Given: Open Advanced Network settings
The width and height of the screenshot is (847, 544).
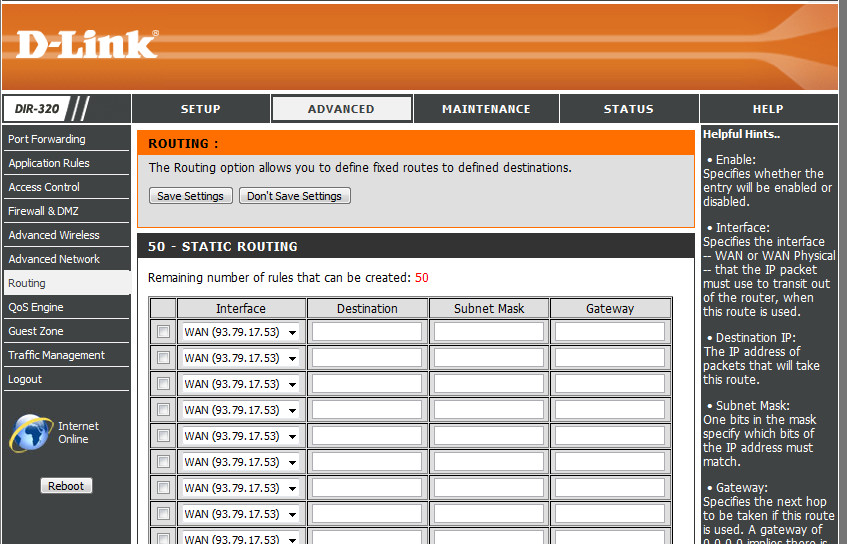Looking at the screenshot, I should [66, 259].
